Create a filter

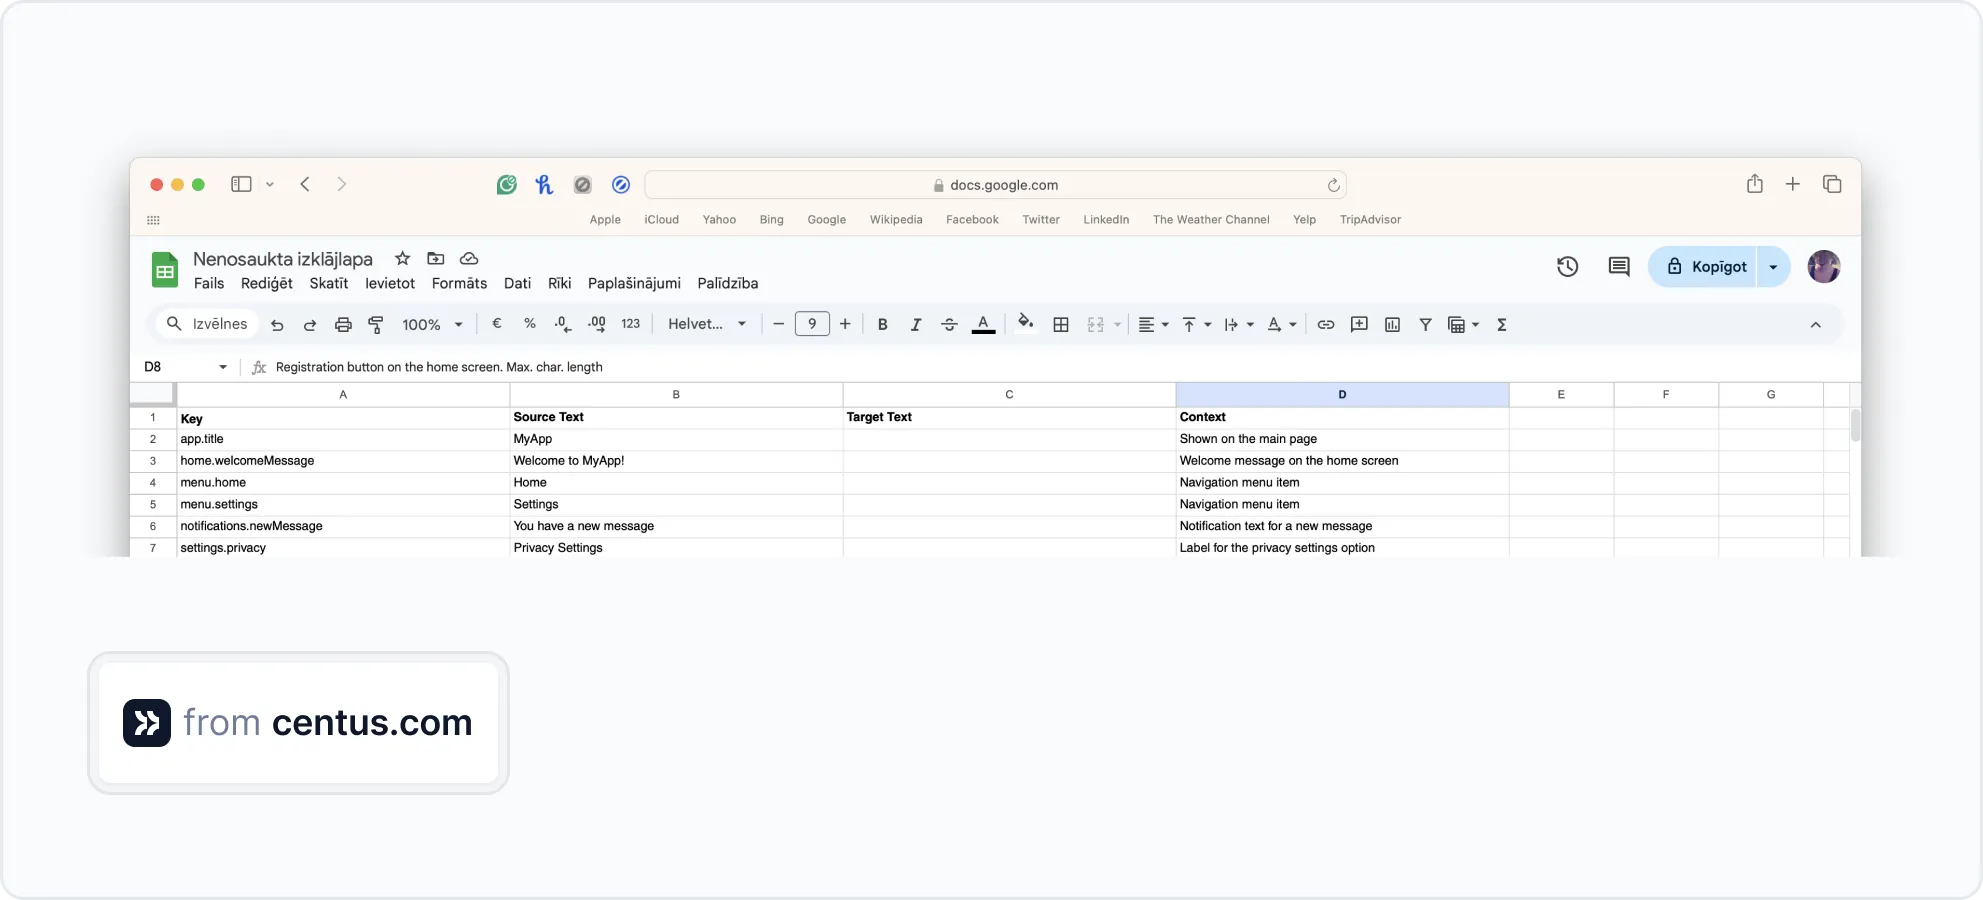pyautogui.click(x=1426, y=324)
